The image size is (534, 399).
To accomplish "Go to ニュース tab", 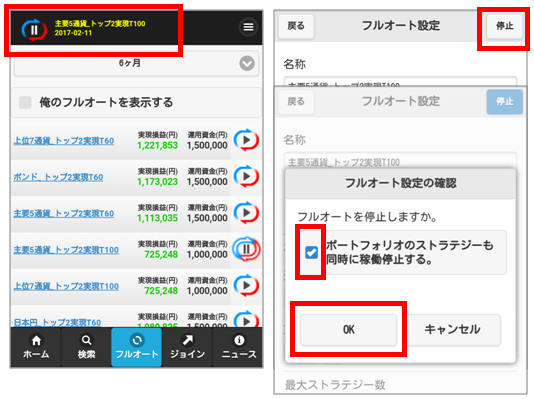I will (238, 347).
